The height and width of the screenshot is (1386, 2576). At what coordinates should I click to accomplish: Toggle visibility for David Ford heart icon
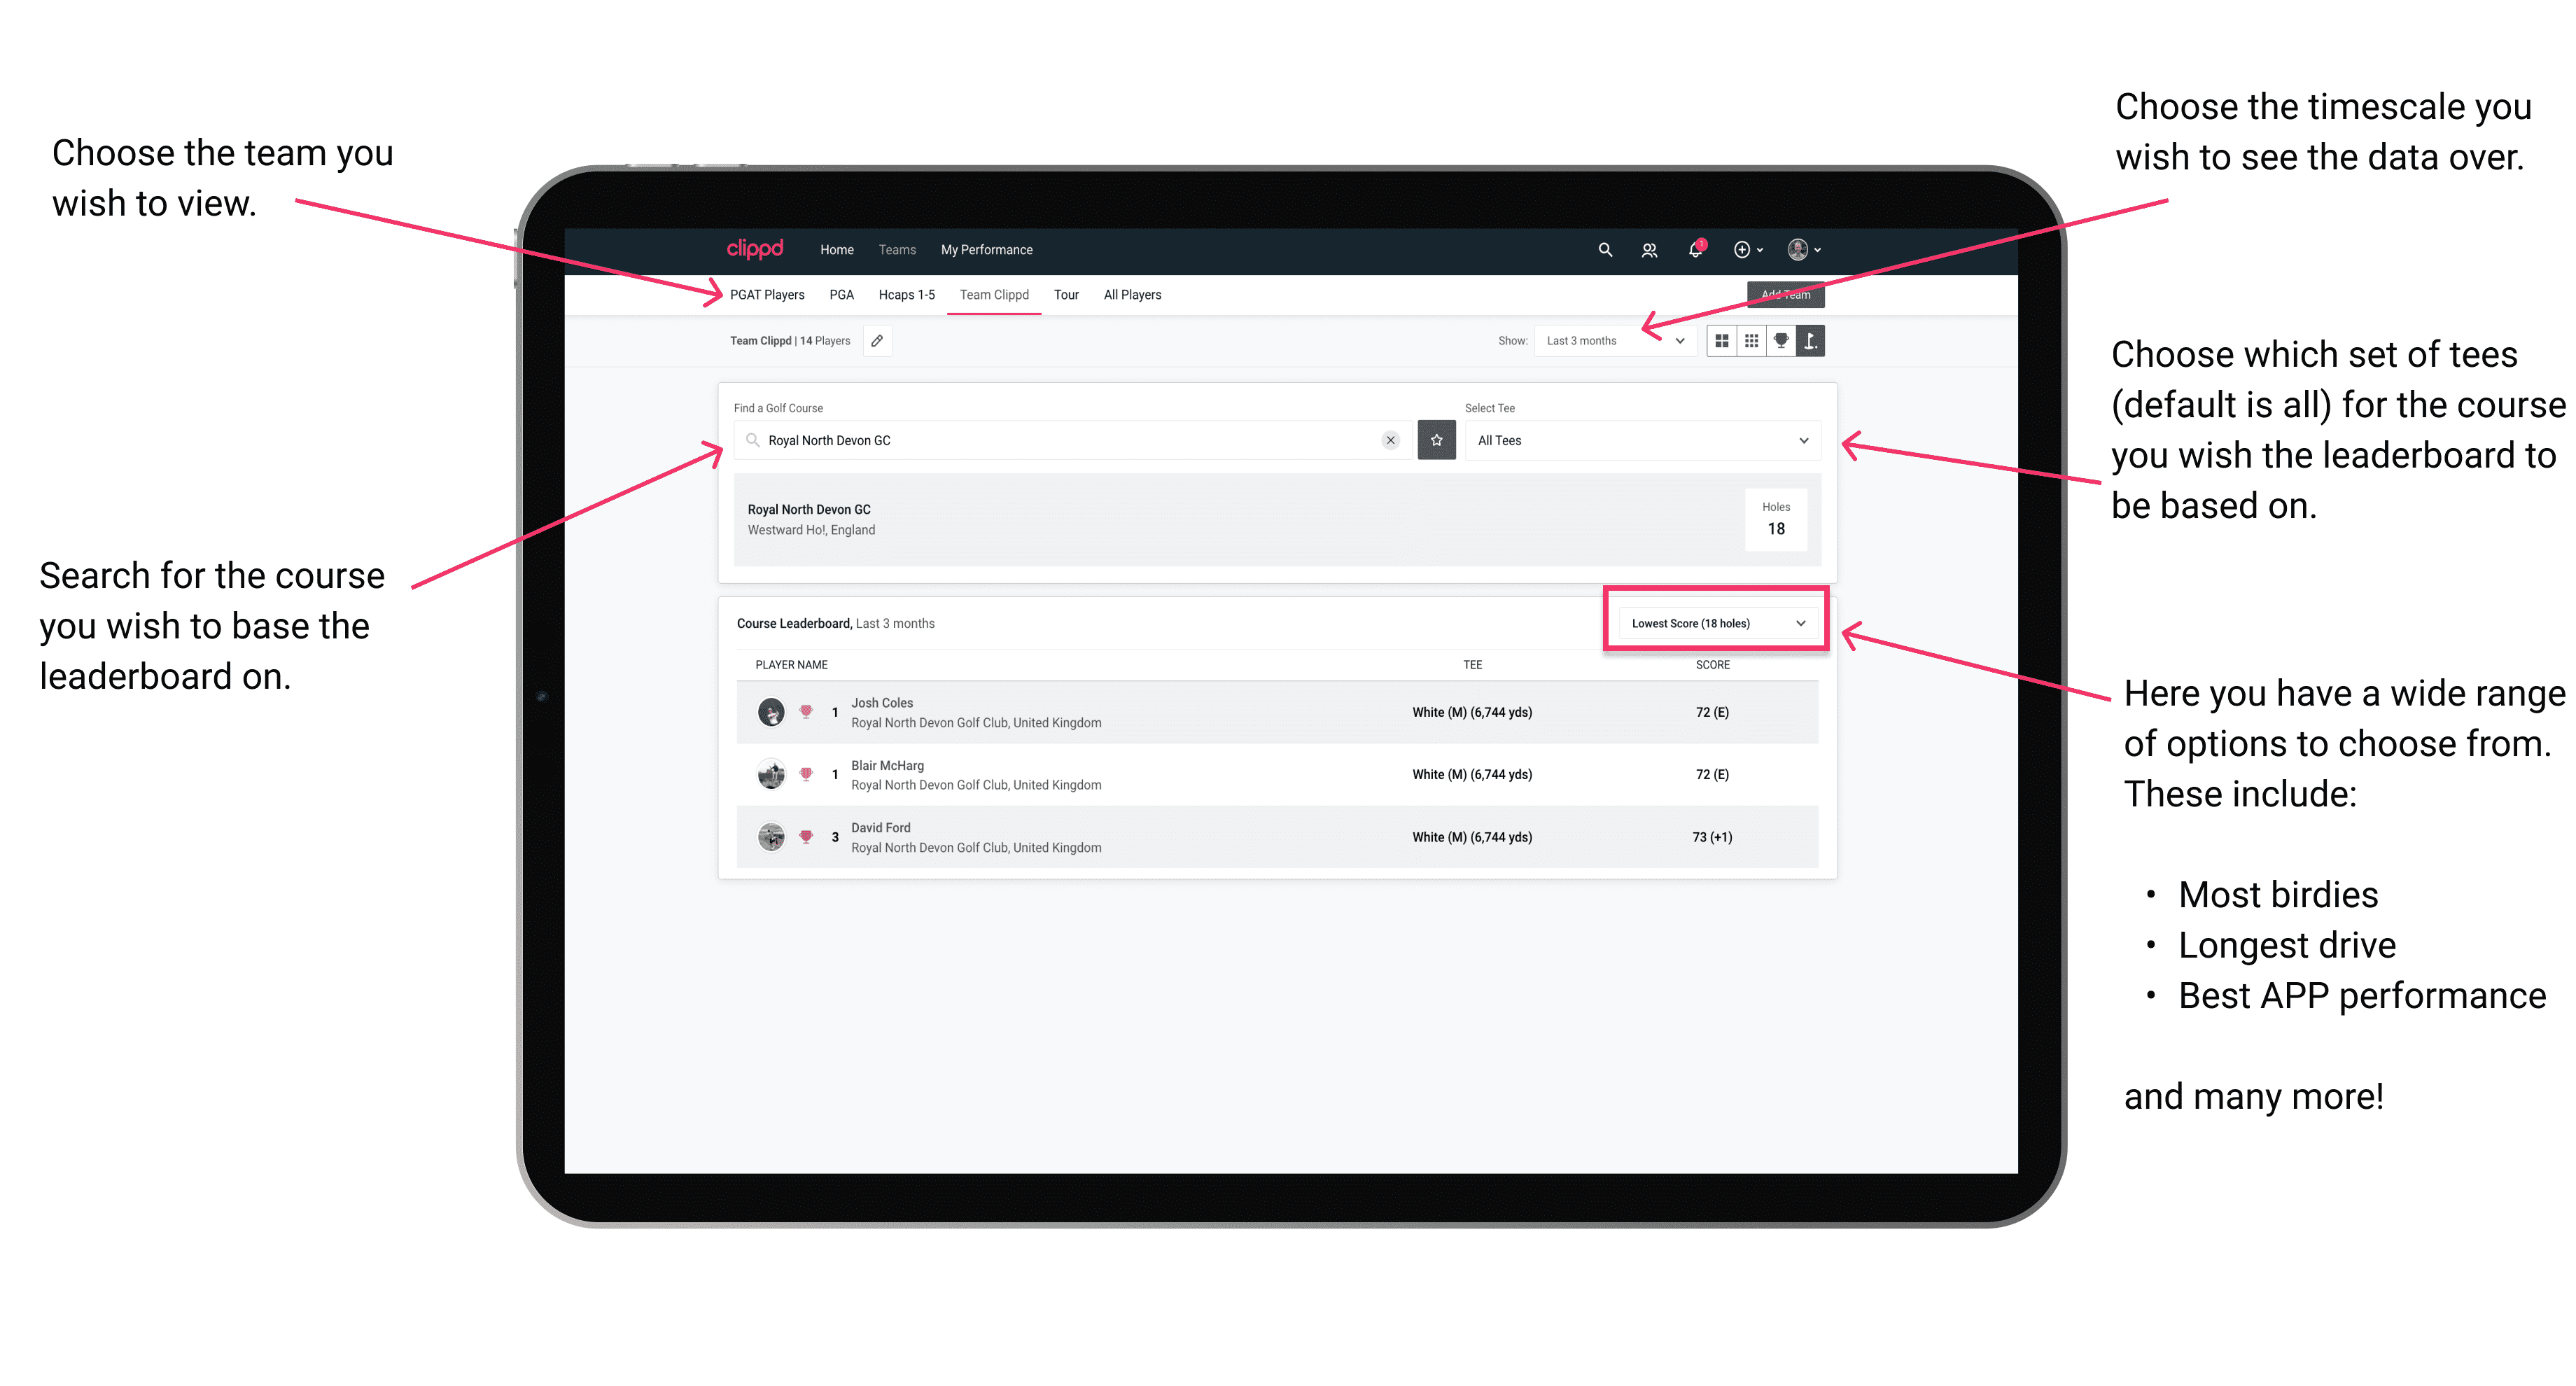coord(805,836)
